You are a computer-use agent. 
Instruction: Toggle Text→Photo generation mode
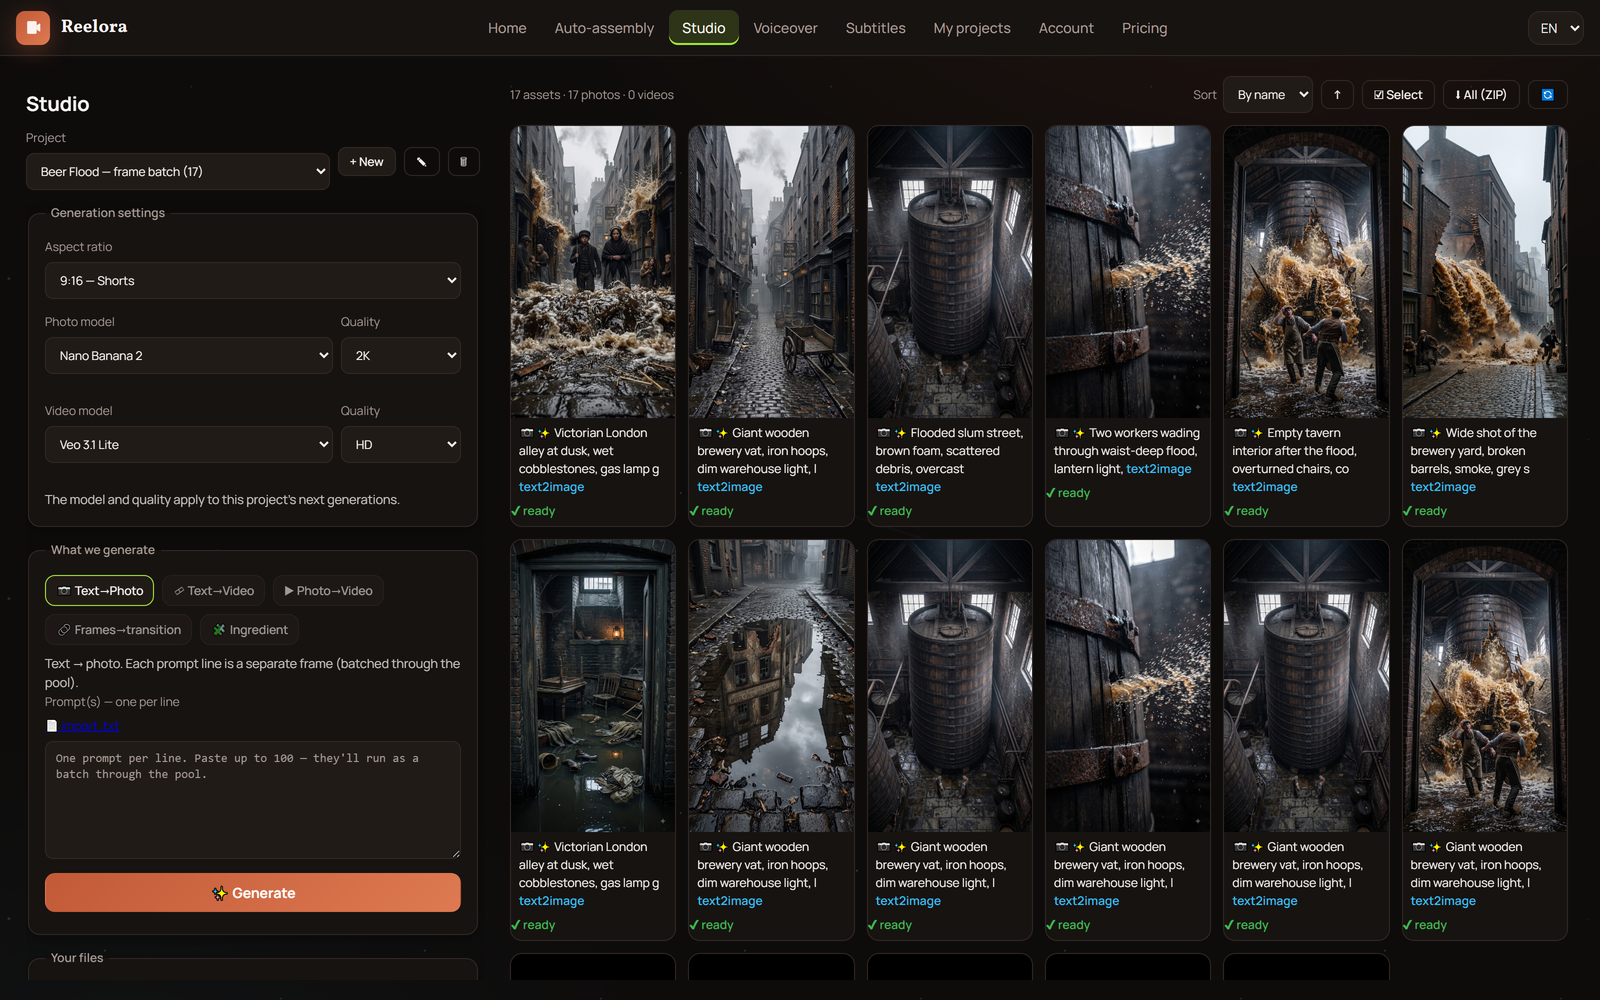[99, 591]
